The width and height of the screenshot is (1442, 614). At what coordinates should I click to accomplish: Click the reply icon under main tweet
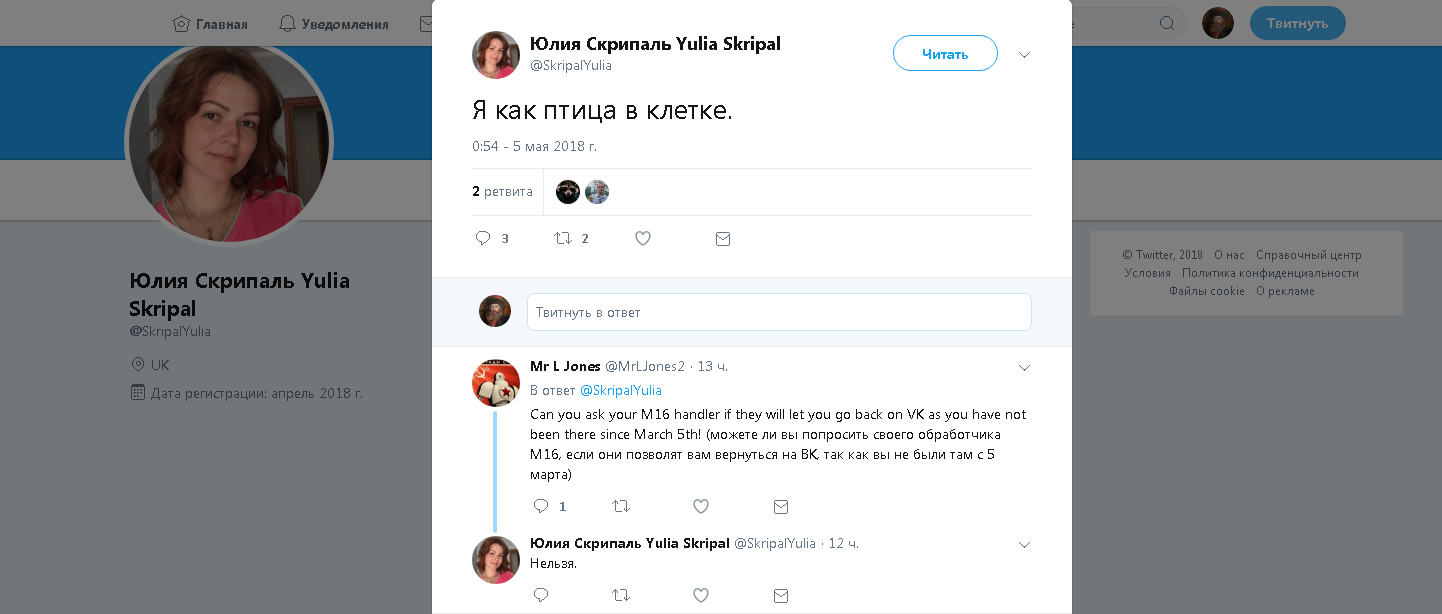coord(483,239)
